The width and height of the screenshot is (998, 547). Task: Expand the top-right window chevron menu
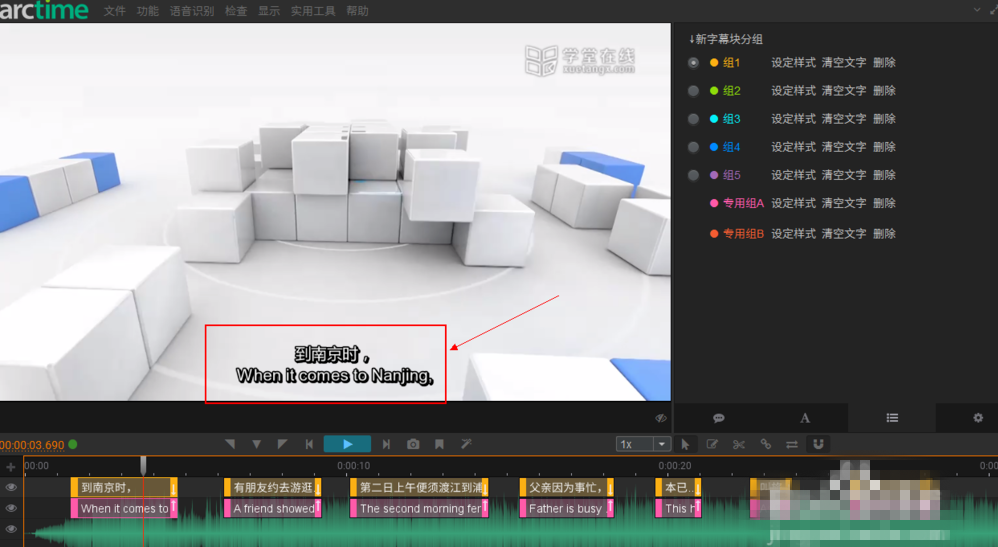tap(978, 9)
